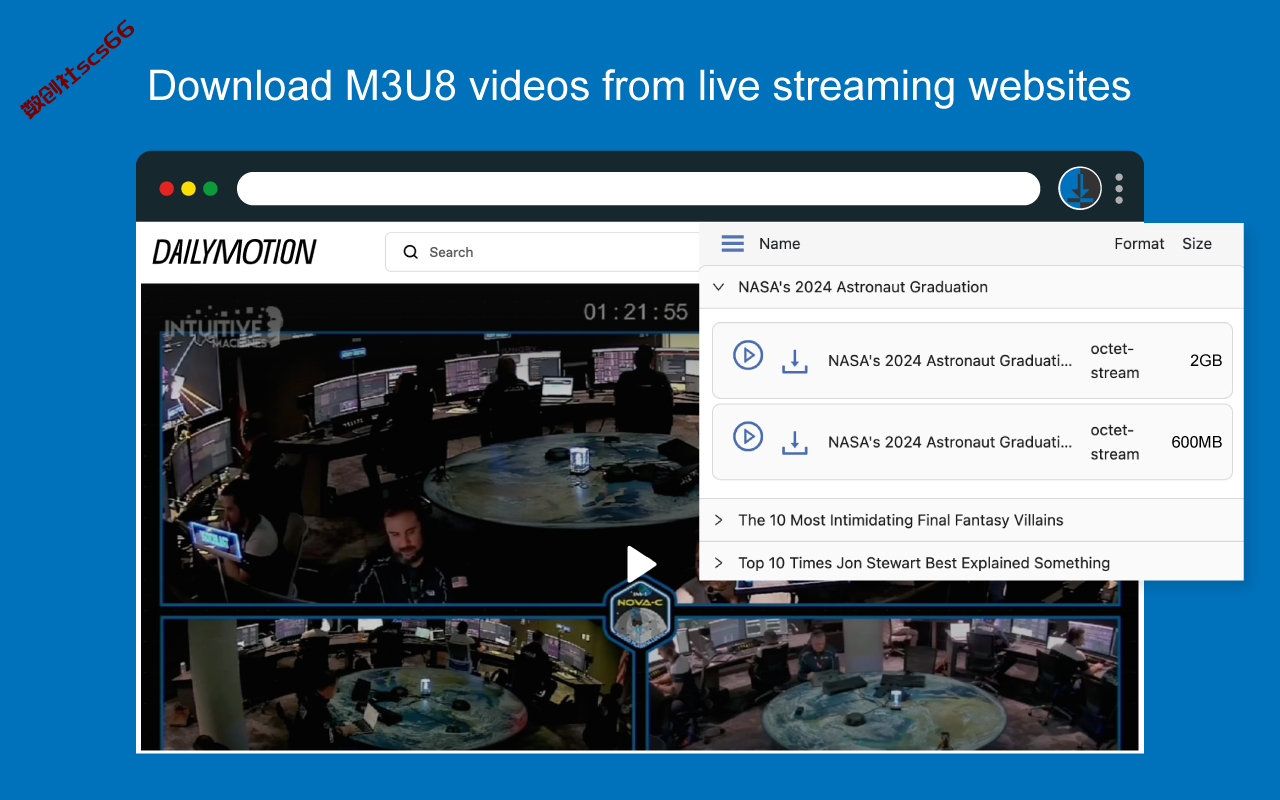This screenshot has height=800, width=1280.
Task: Click the red close window dot
Action: (167, 188)
